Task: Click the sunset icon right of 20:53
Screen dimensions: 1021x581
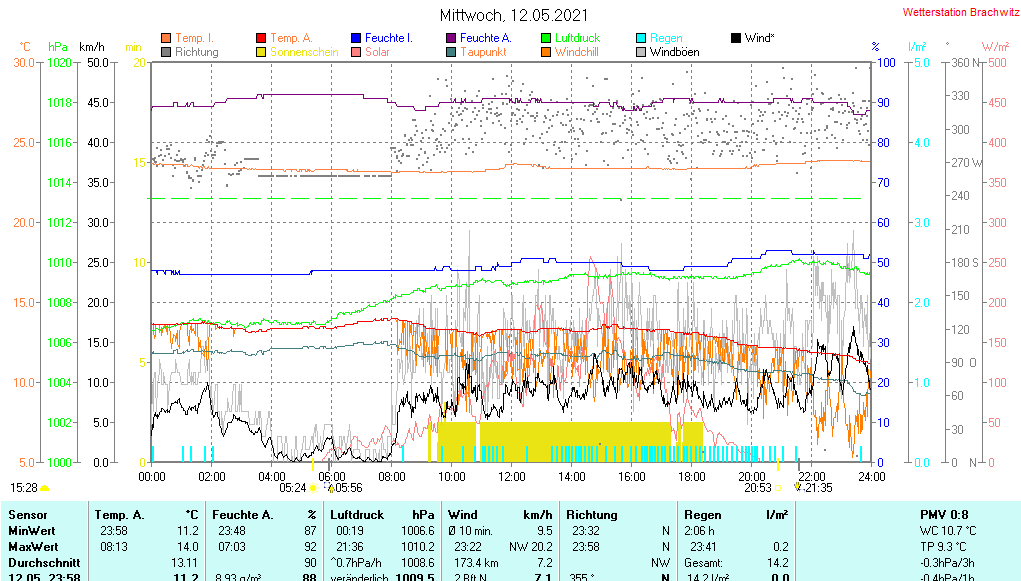Action: pos(779,488)
